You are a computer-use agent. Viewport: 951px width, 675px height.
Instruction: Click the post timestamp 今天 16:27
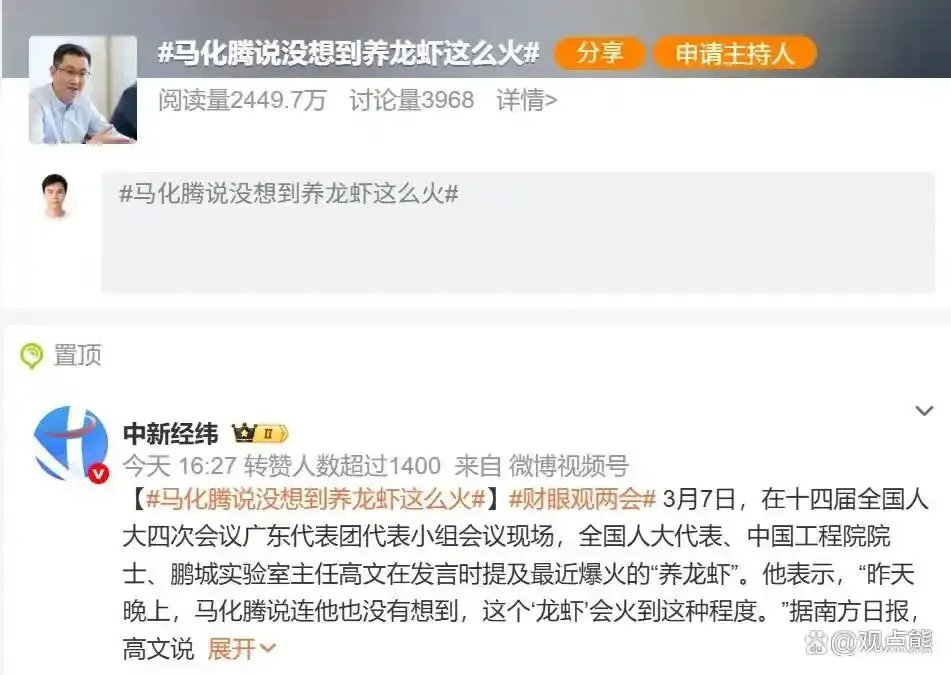pos(180,466)
